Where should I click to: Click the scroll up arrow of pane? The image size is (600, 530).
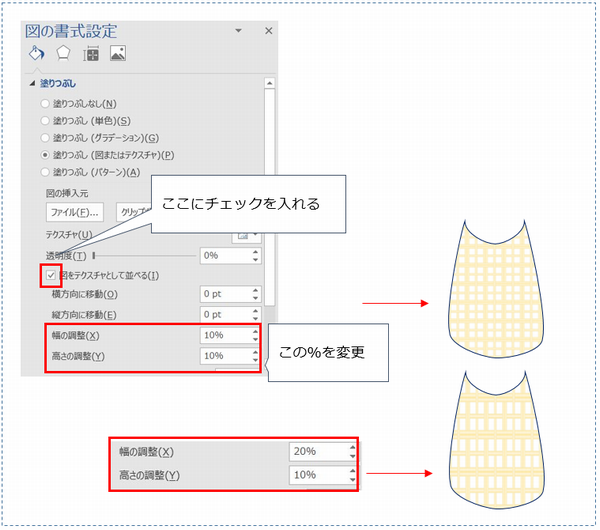click(269, 83)
